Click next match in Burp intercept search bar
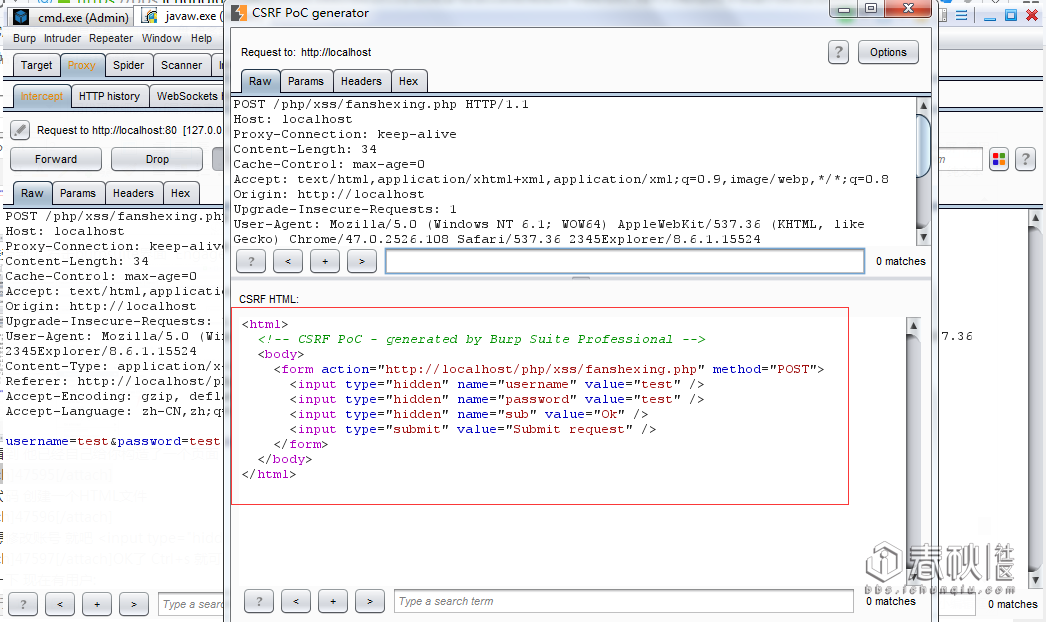Screen dimensions: 1046x622 (x=134, y=604)
